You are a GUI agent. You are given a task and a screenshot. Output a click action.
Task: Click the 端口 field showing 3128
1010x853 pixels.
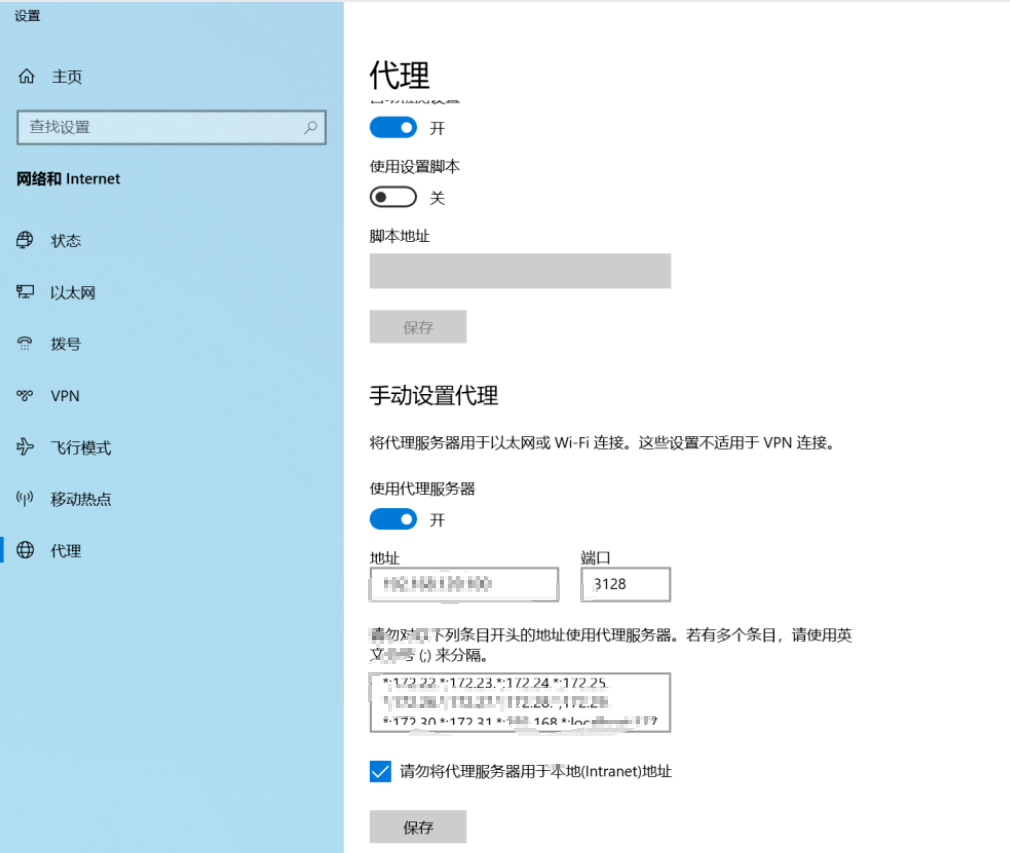(x=625, y=584)
